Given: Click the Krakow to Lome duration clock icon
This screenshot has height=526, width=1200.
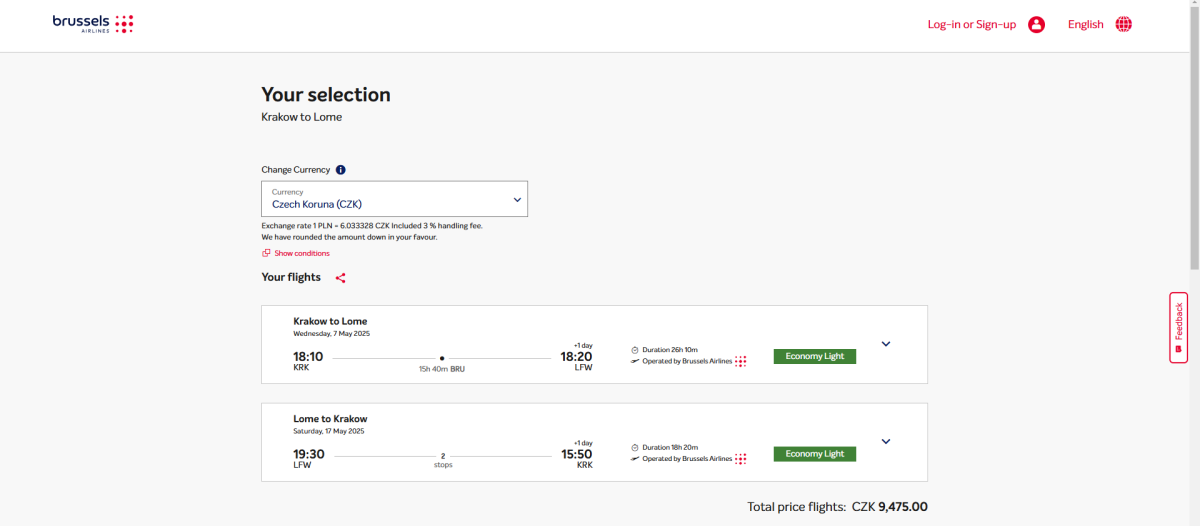Looking at the screenshot, I should click(635, 350).
